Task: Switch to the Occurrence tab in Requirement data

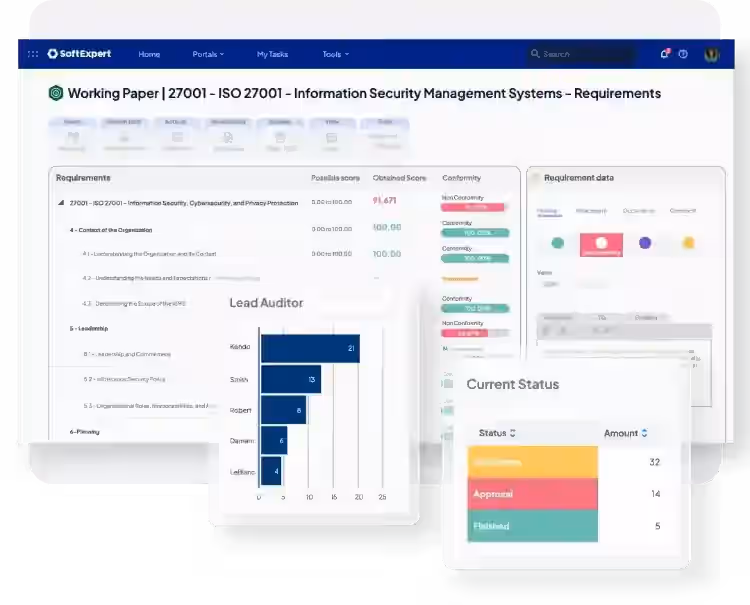Action: (639, 211)
